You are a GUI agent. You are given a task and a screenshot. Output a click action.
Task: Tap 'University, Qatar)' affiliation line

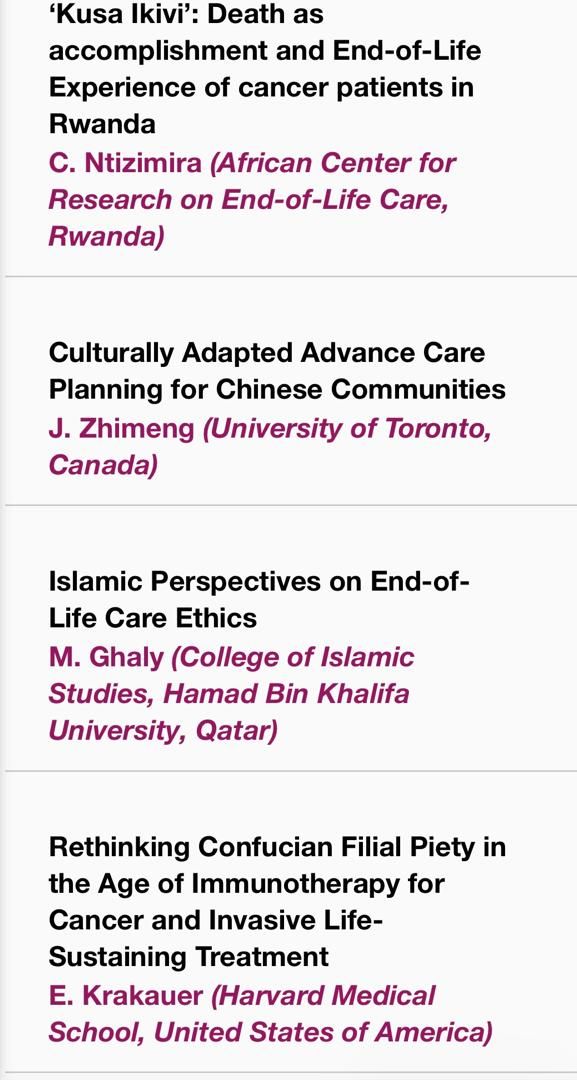pos(163,731)
